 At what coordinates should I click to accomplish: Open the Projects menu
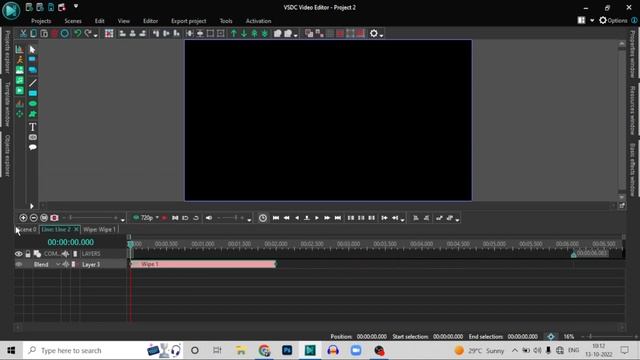click(41, 21)
